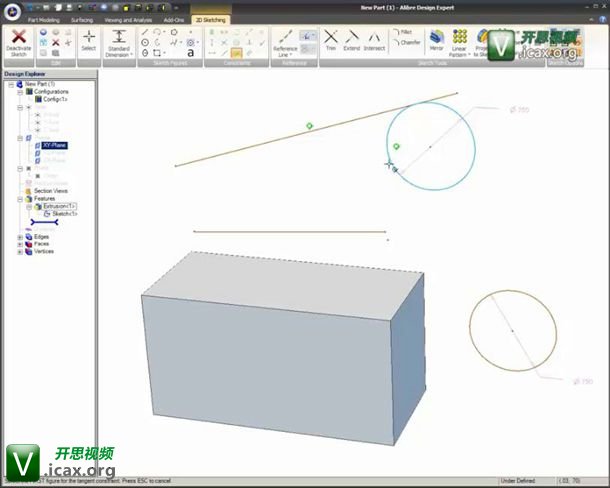Screen dimensions: 610x488
Task: Select XY-Plane in Design Explorer
Action: 54,145
